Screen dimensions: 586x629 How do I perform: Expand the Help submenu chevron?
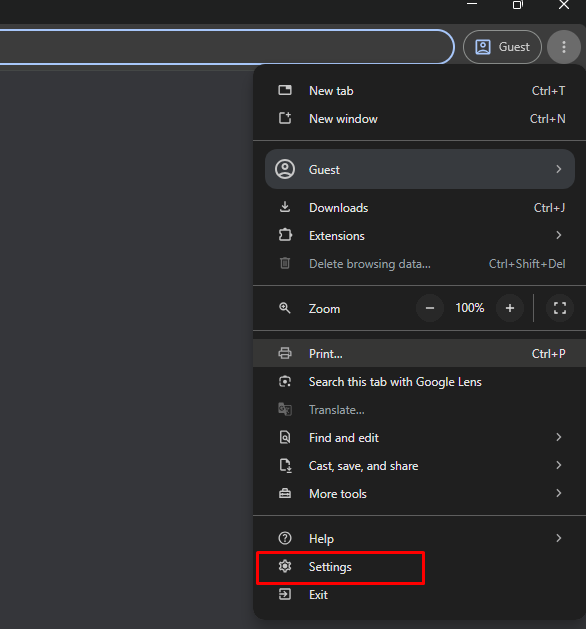click(x=559, y=538)
